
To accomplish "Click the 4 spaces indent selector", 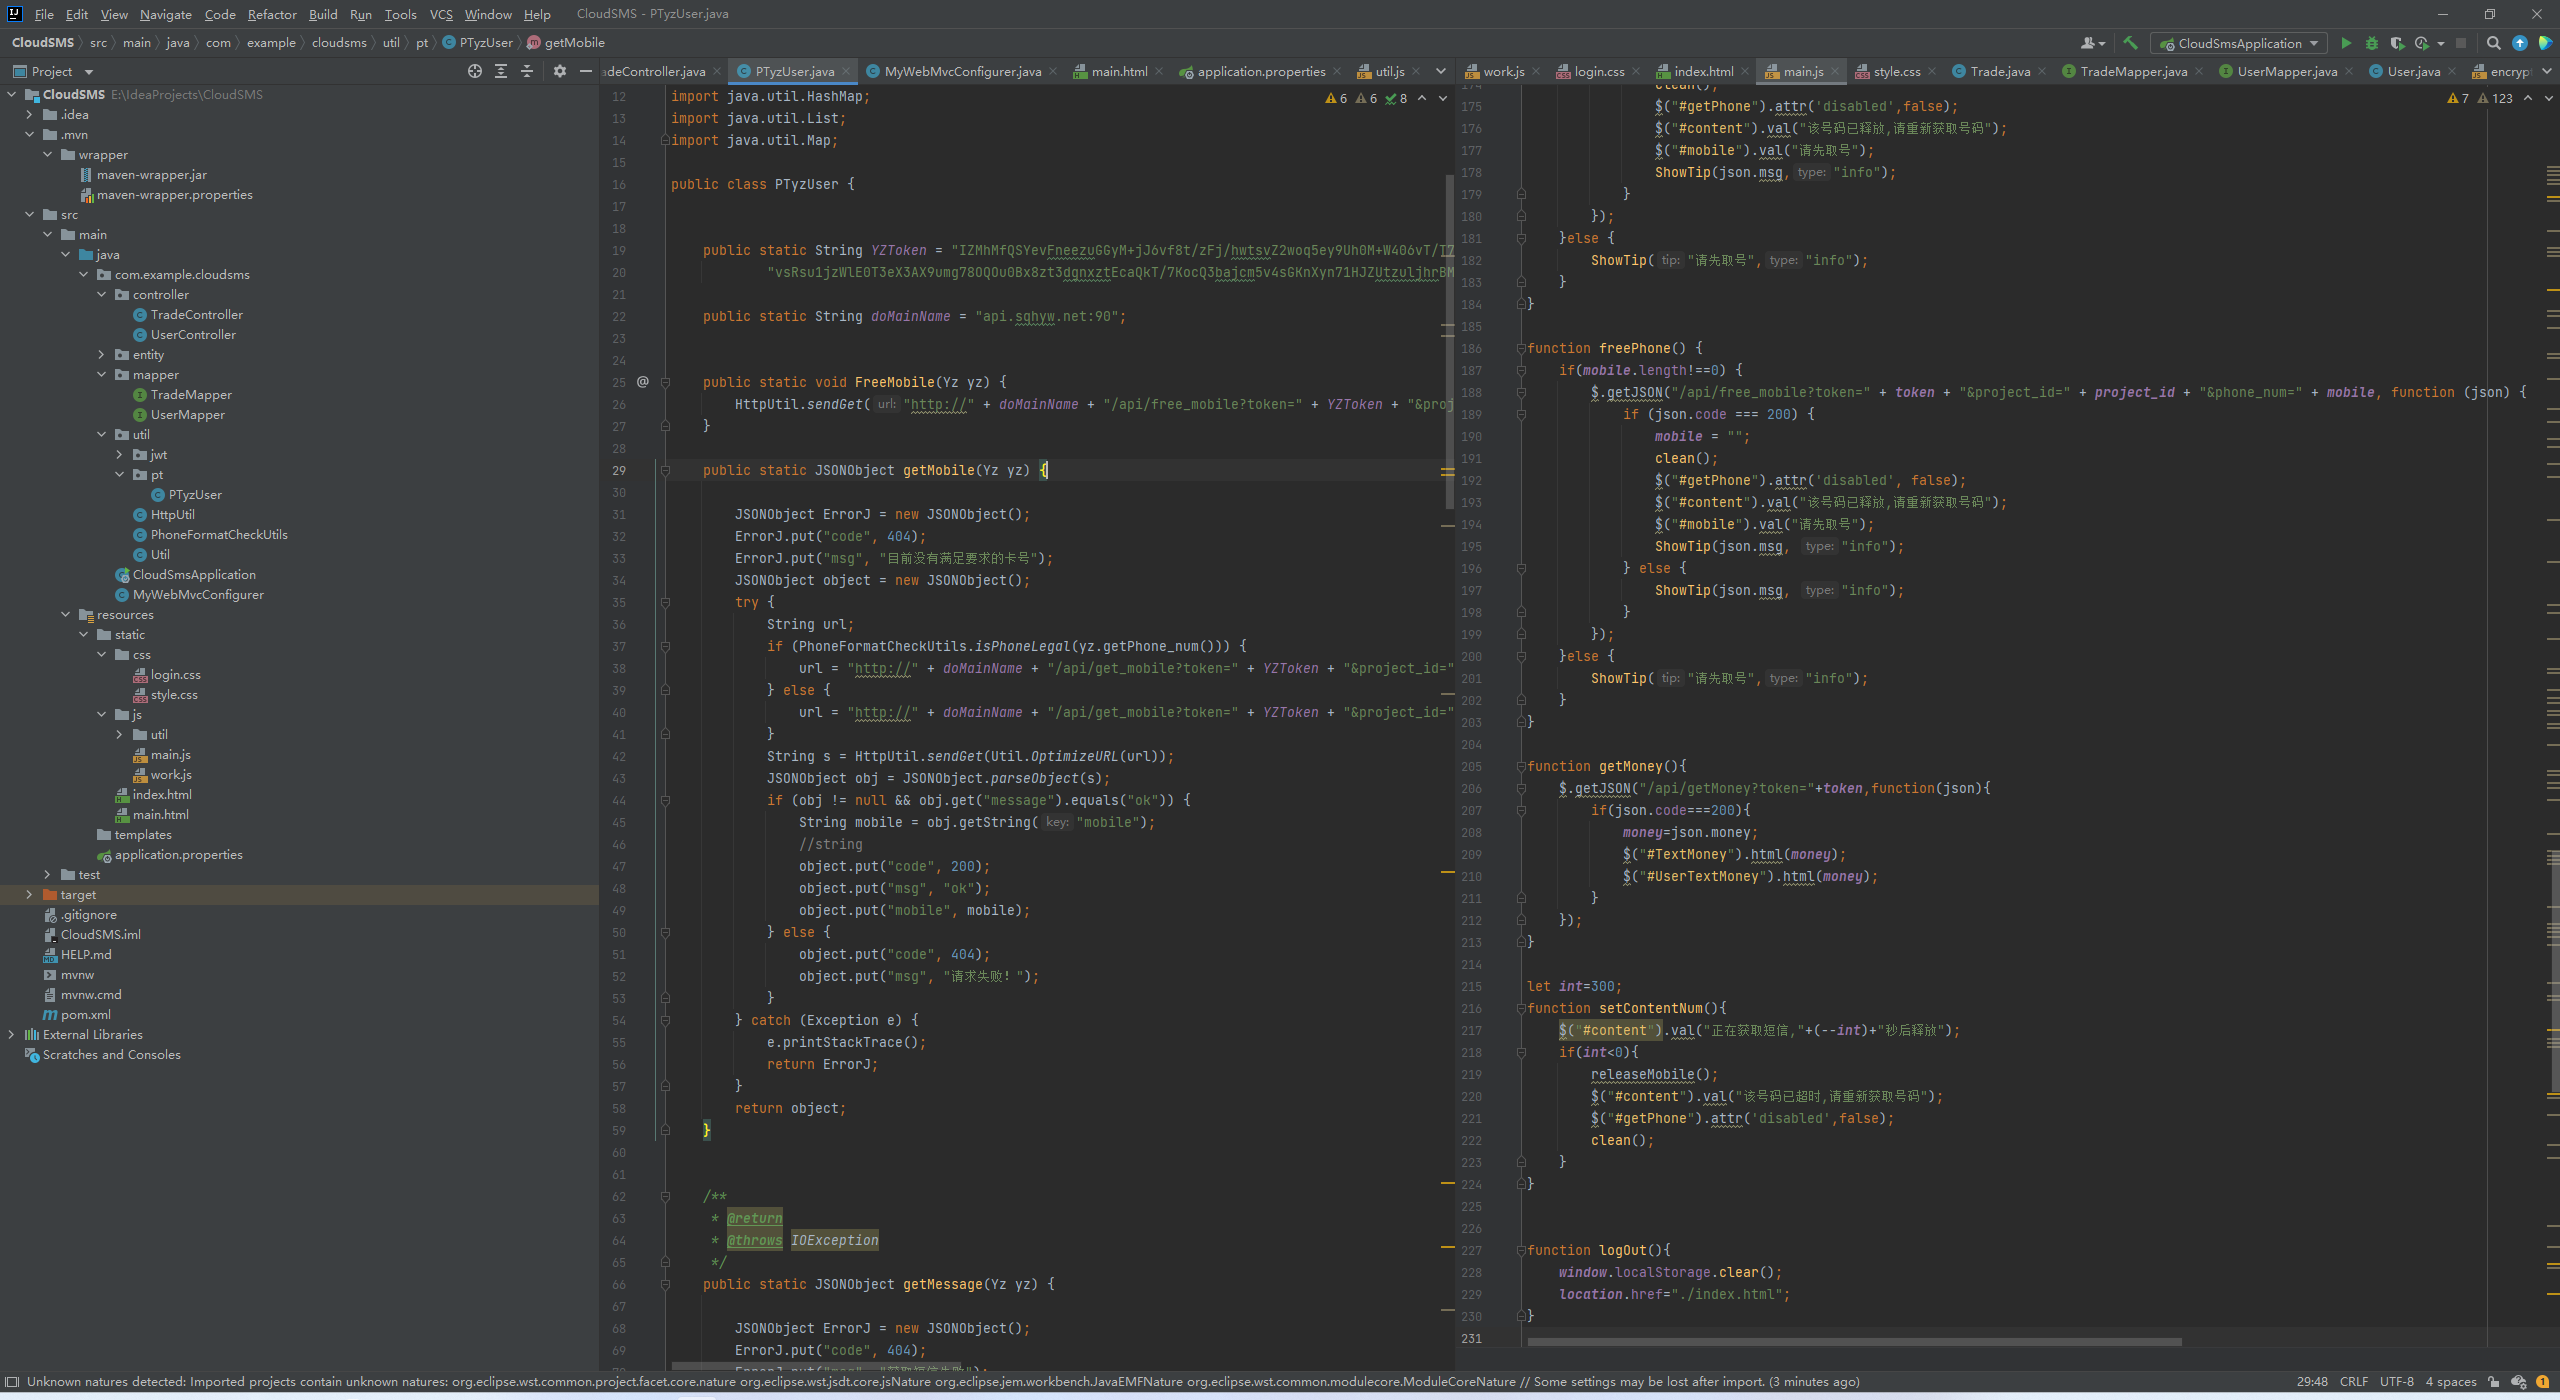I will [x=2450, y=1382].
